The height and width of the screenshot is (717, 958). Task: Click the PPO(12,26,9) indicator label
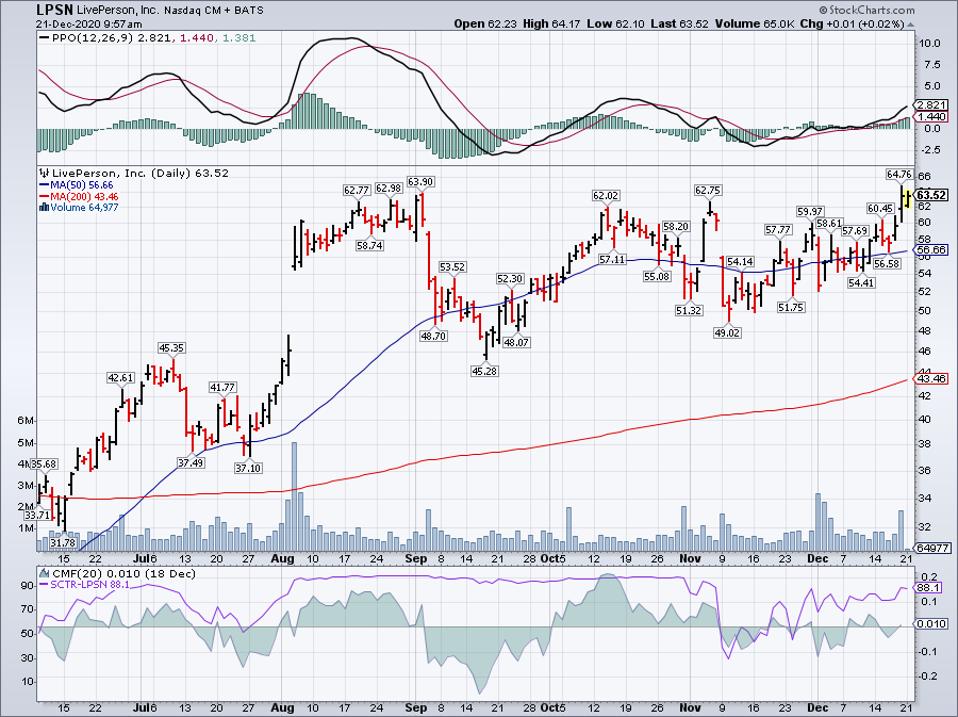[x=92, y=38]
